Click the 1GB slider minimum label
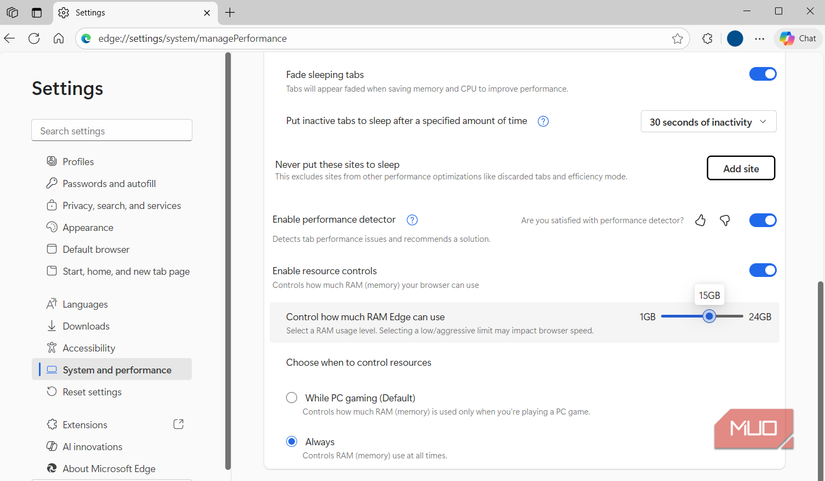The width and height of the screenshot is (825, 481). point(648,317)
